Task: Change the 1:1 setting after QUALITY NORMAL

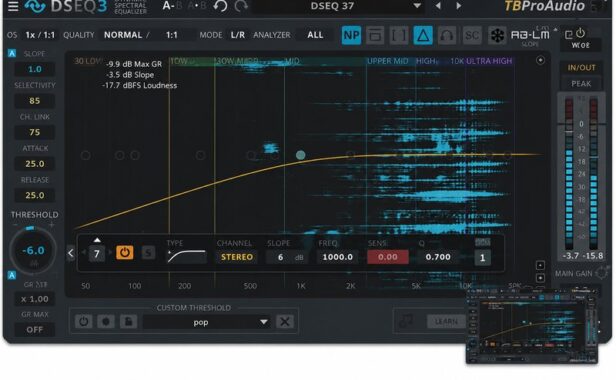Action: (172, 35)
